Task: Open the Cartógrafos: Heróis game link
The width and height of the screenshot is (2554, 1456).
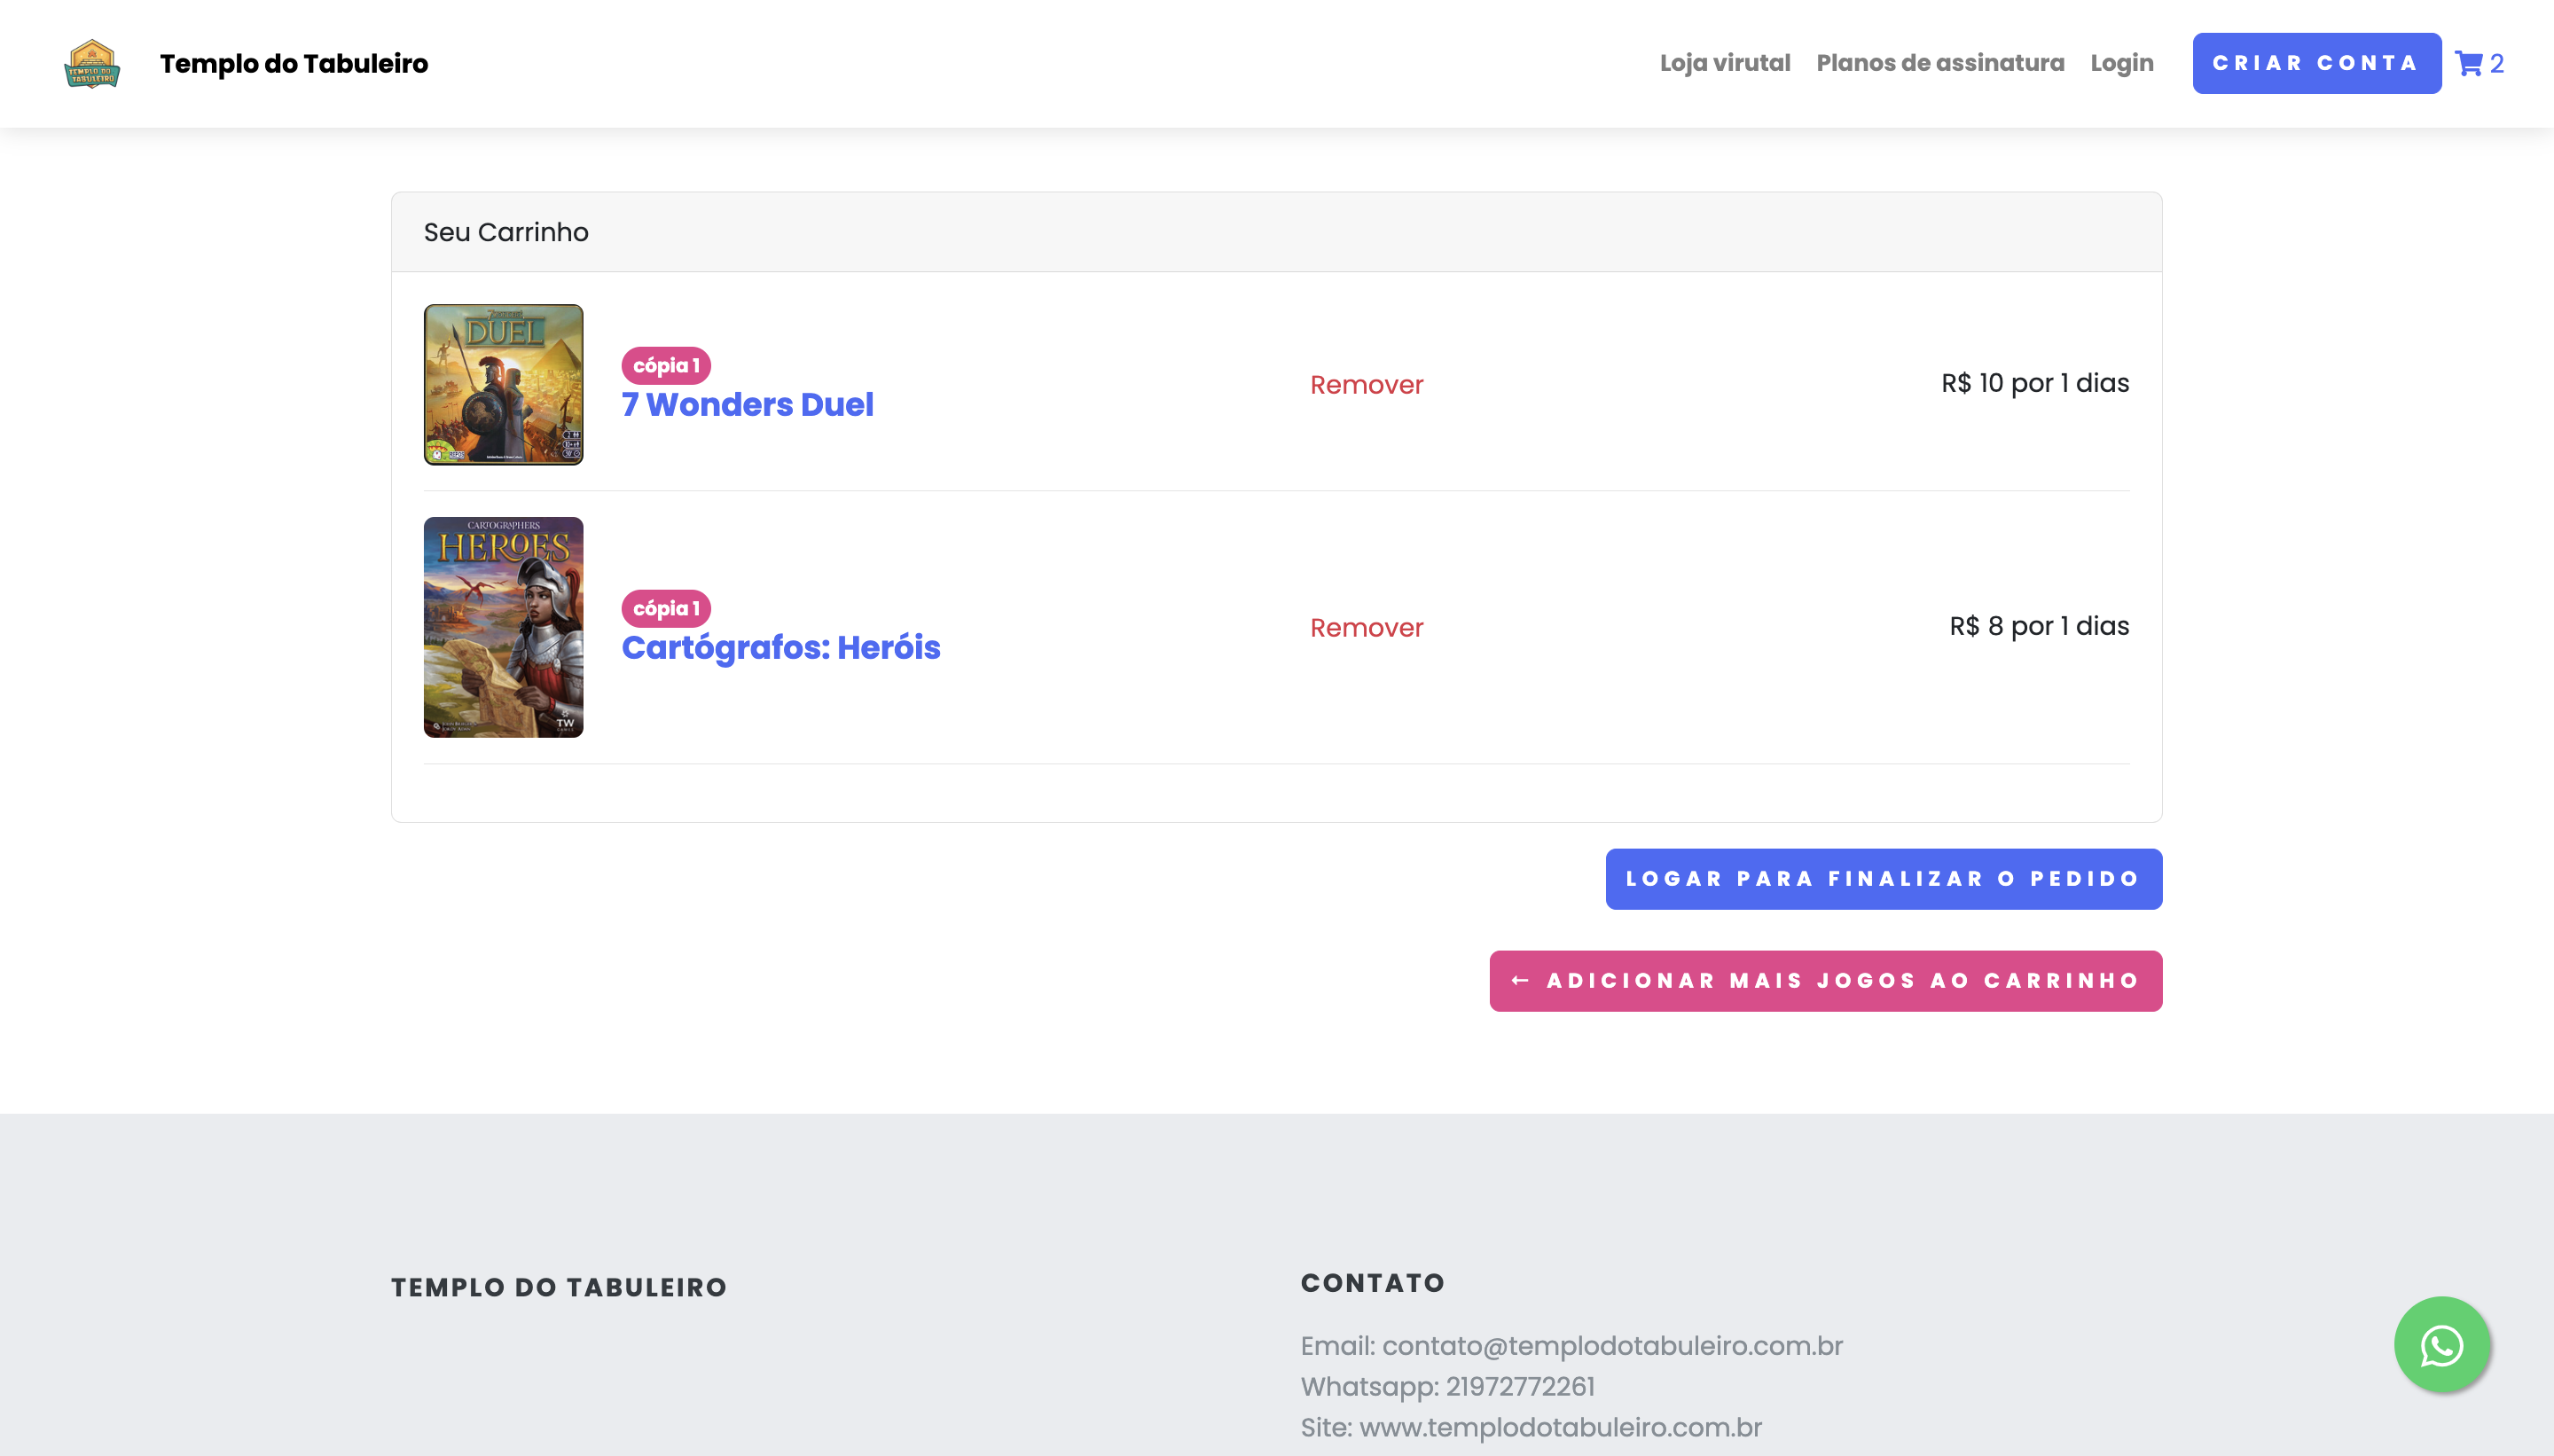Action: (780, 647)
